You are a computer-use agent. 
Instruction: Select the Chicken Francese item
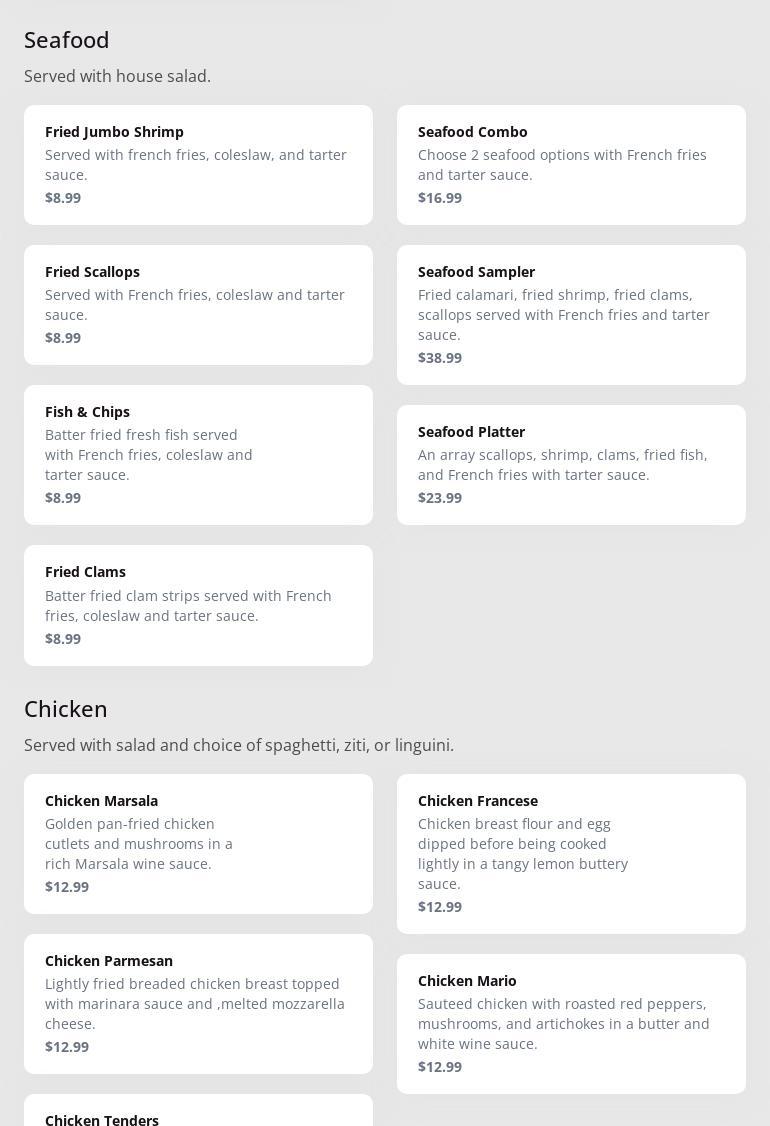point(571,853)
